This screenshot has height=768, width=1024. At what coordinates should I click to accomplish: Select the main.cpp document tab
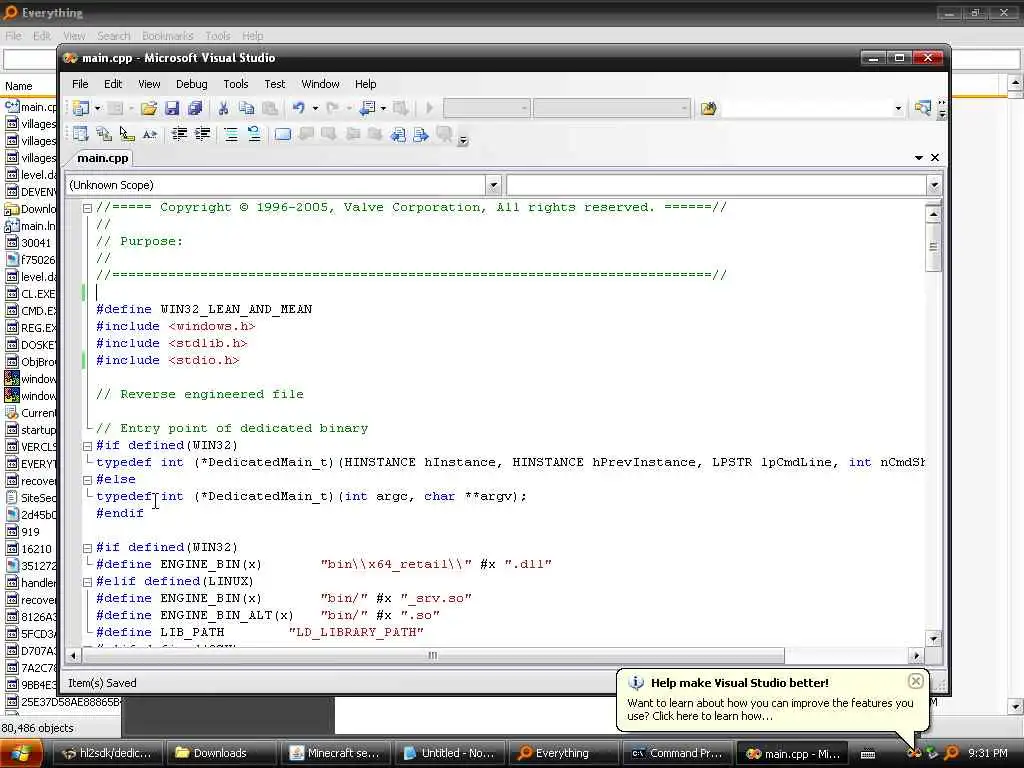click(x=103, y=158)
